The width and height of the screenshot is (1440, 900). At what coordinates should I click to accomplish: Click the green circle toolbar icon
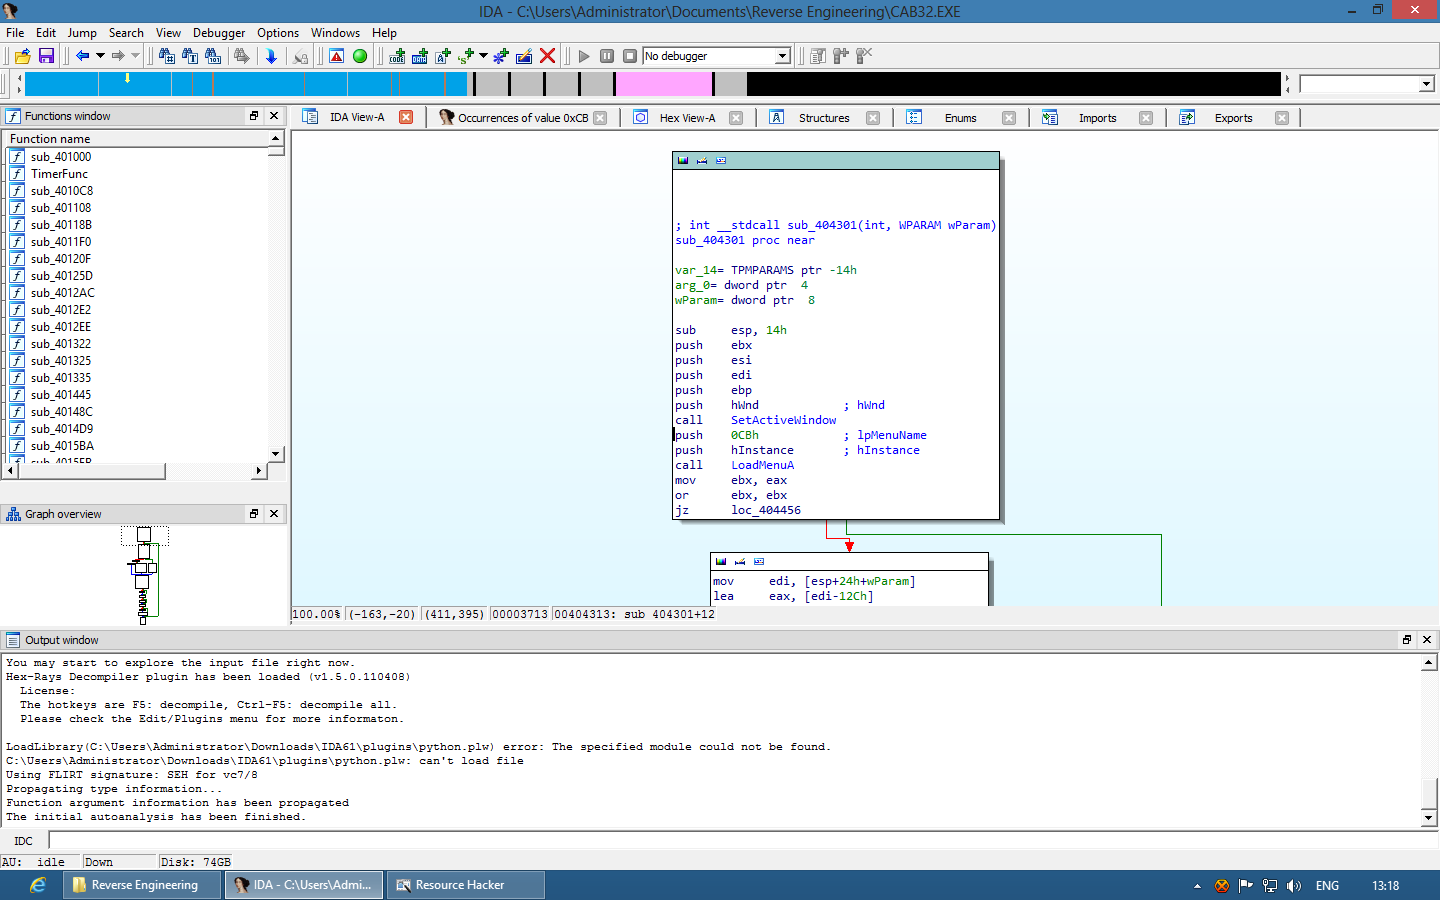tap(360, 56)
